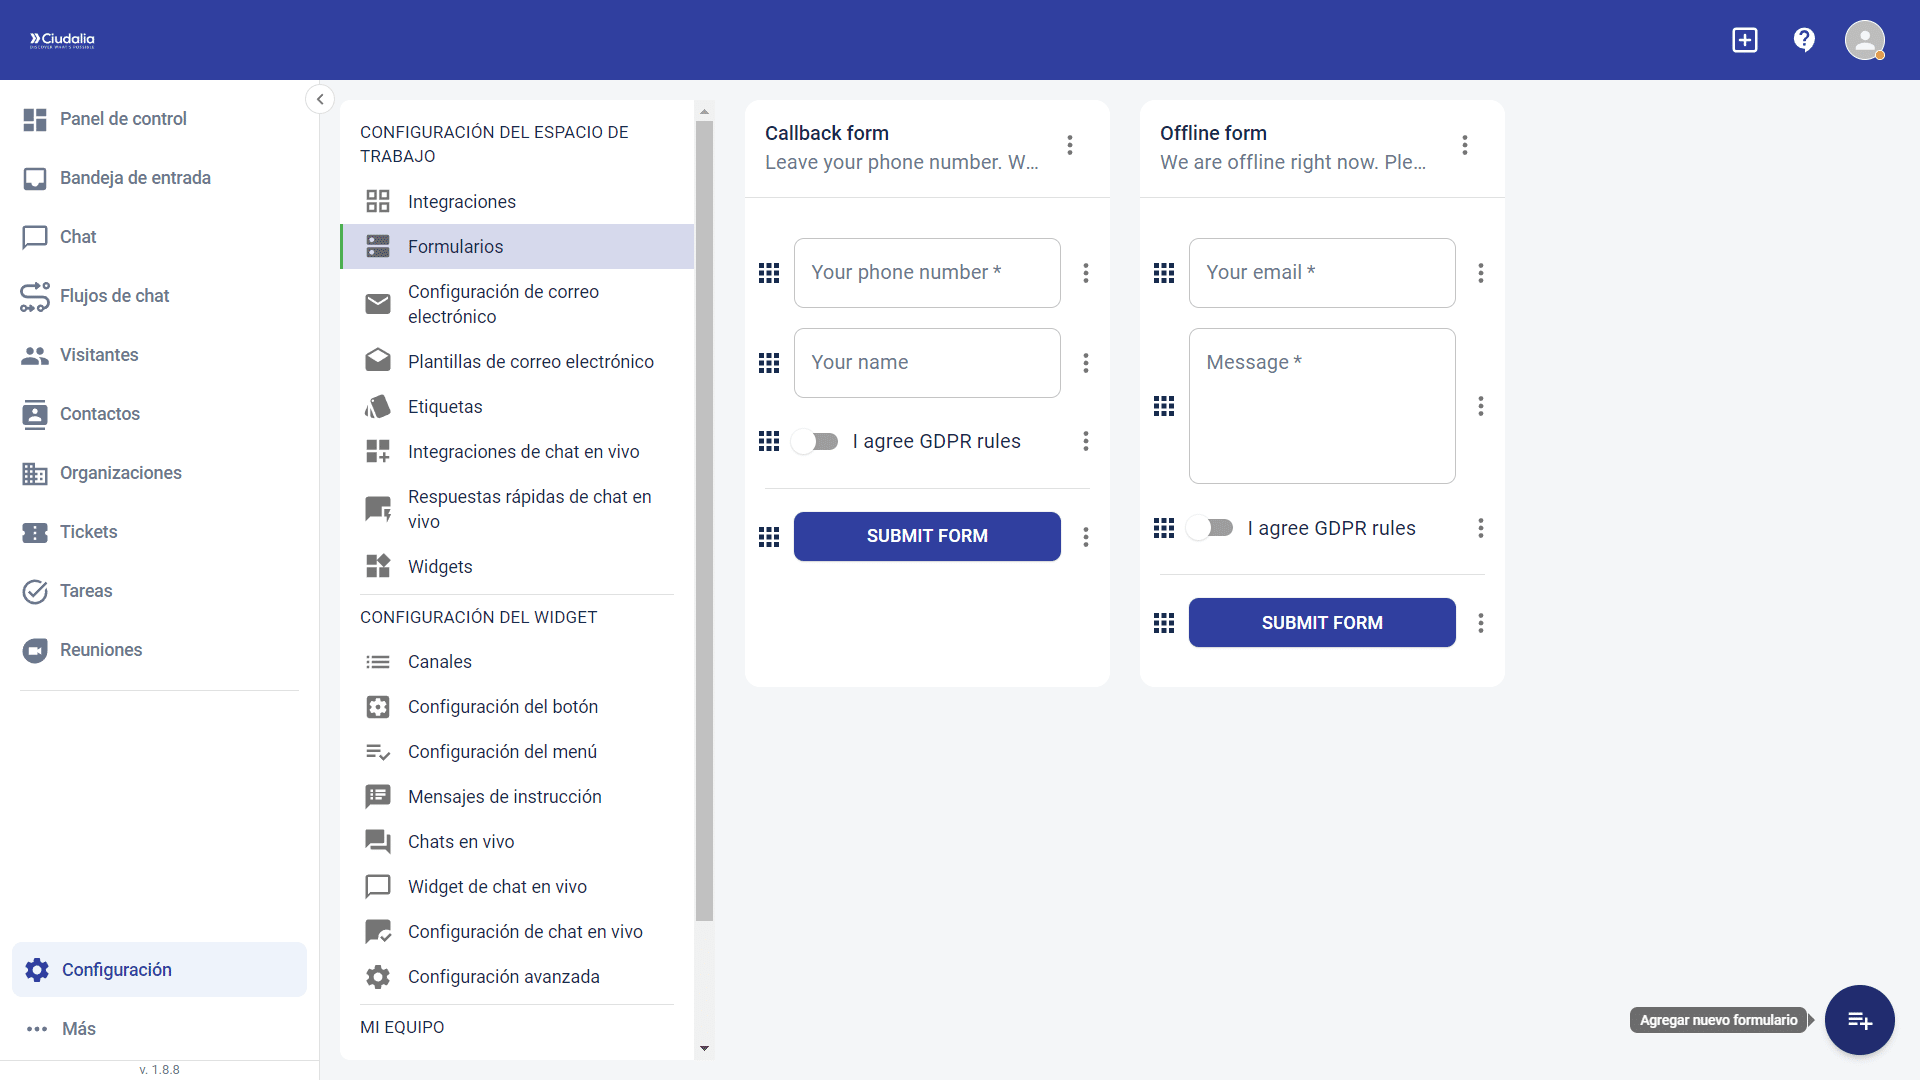Viewport: 1920px width, 1080px height.
Task: Open the Tickets section in sidebar
Action: tap(88, 532)
